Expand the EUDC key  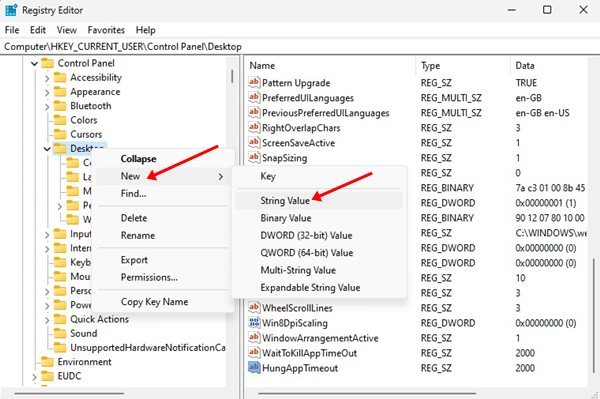point(34,376)
